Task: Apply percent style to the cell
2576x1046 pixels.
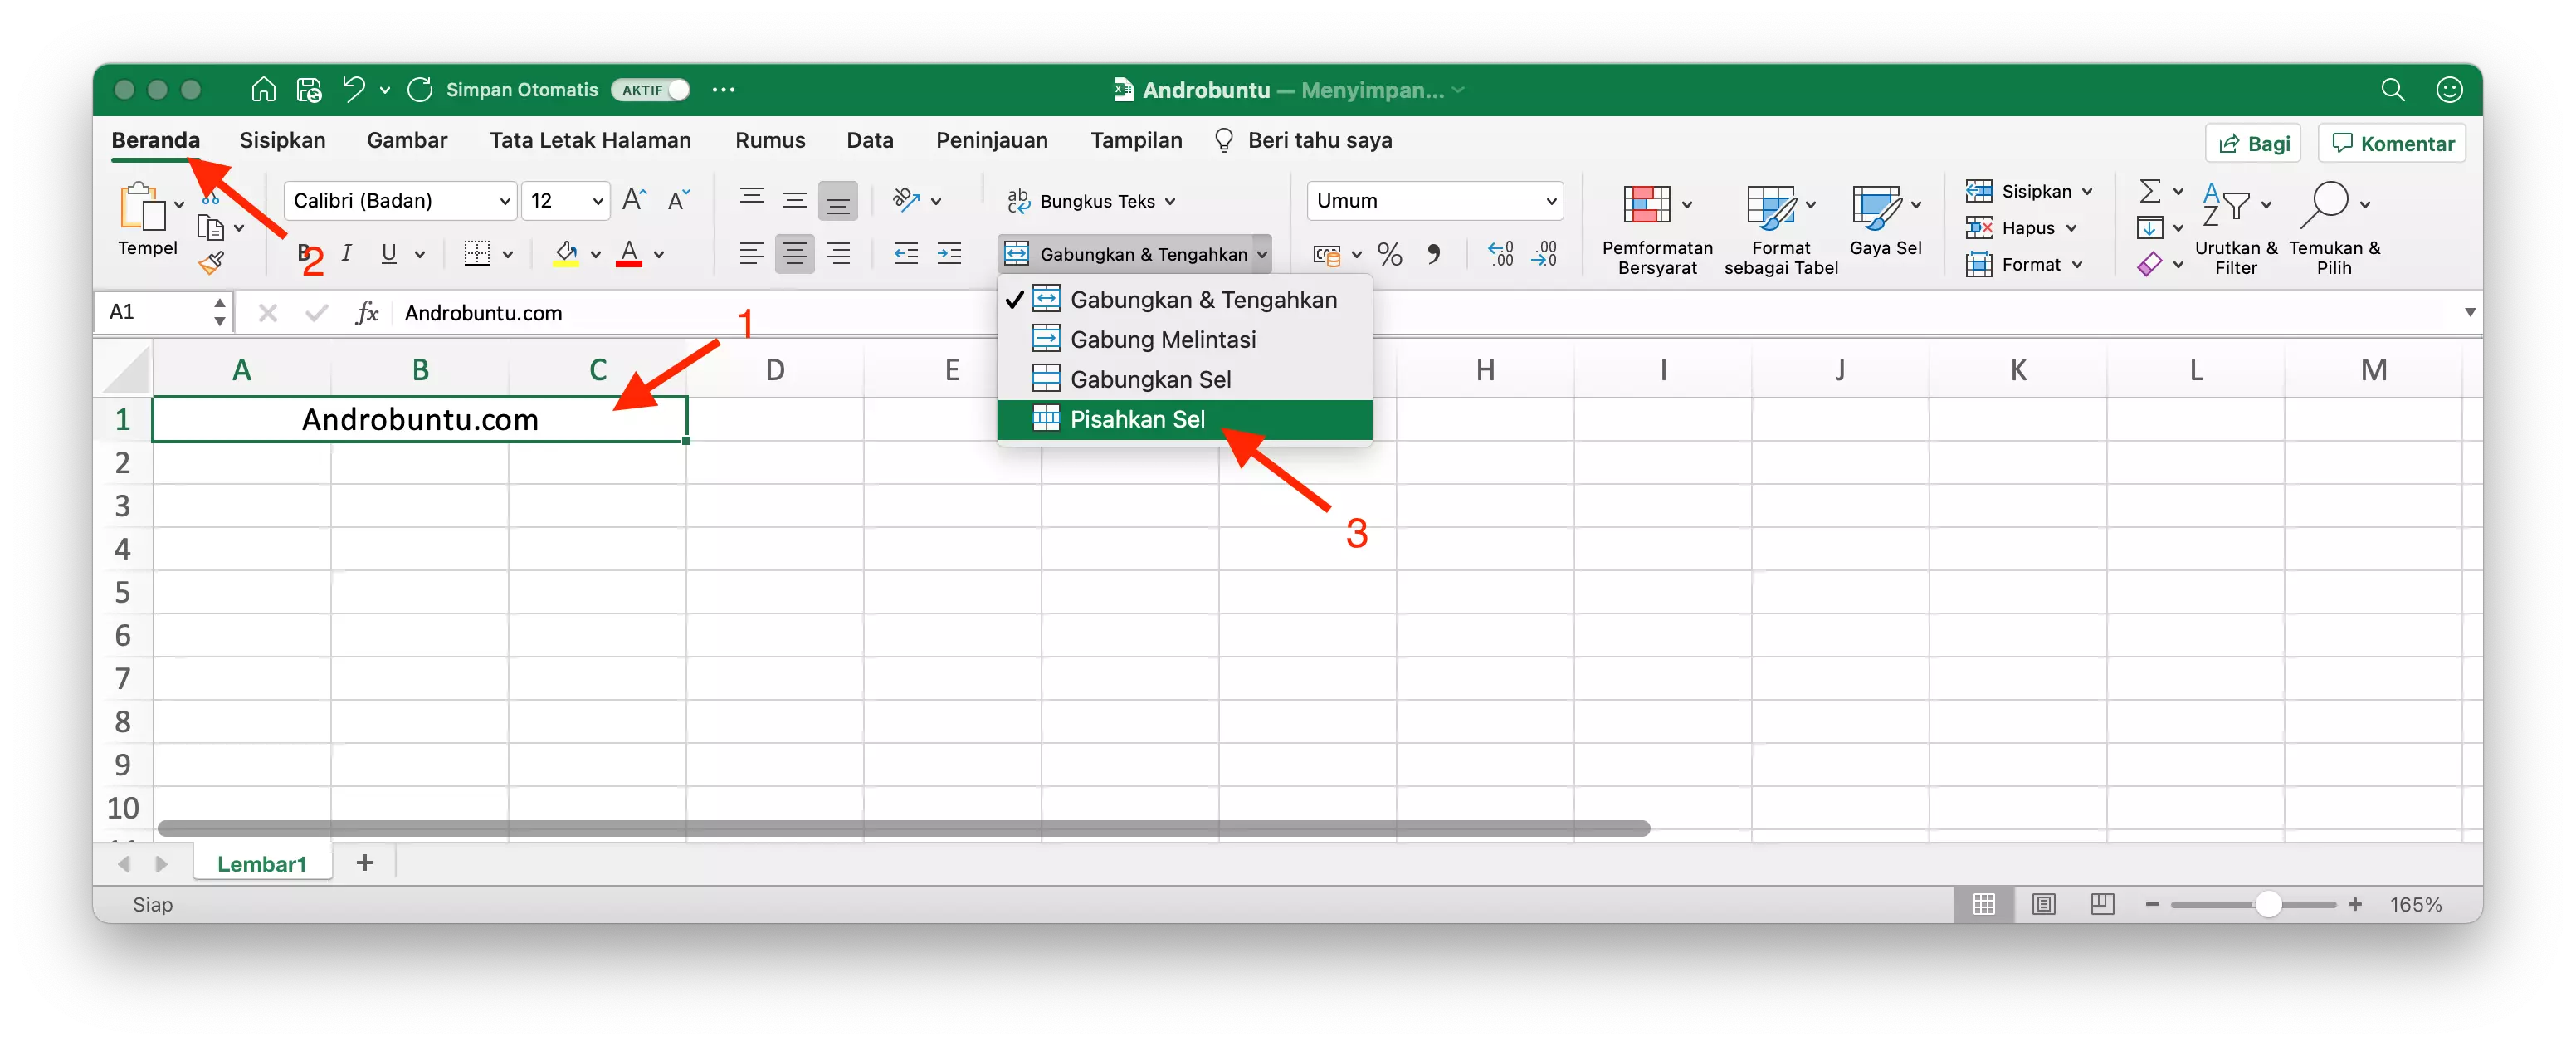Action: coord(1389,253)
